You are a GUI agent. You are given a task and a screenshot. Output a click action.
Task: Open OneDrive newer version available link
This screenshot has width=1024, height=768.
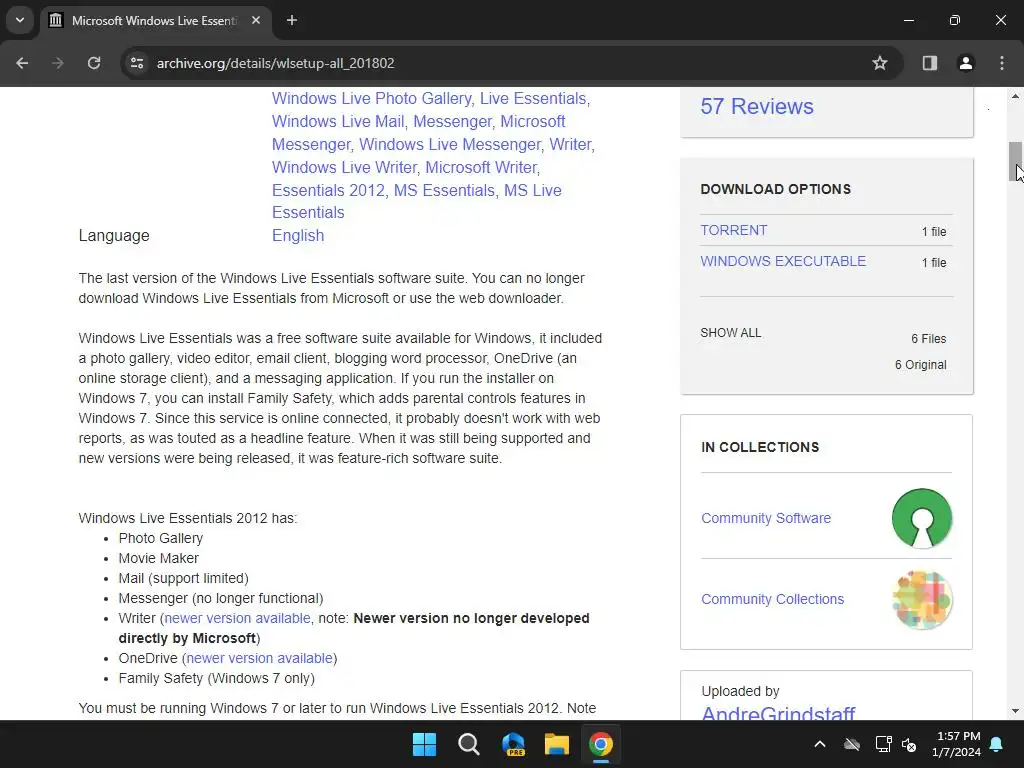click(x=259, y=658)
